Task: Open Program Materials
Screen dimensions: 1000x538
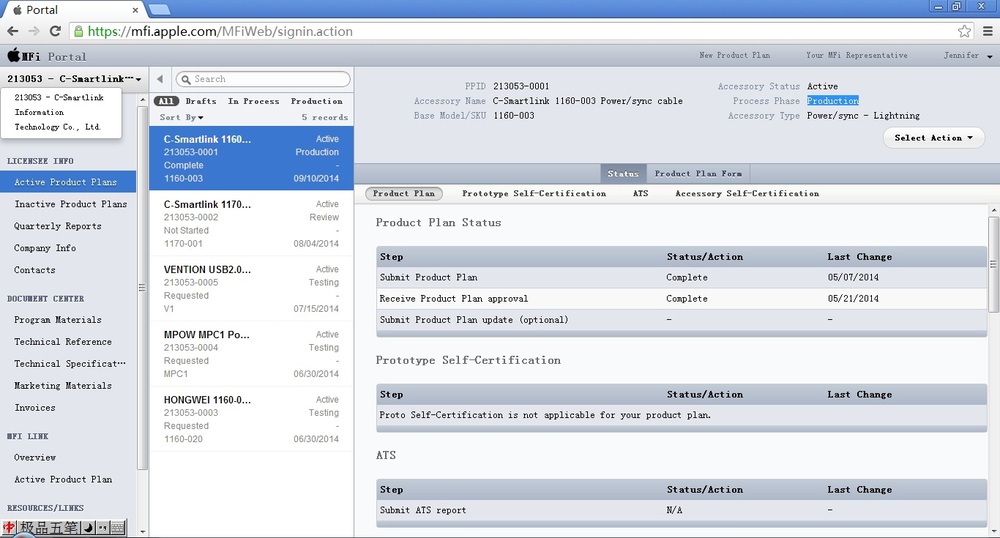Action: (x=57, y=319)
